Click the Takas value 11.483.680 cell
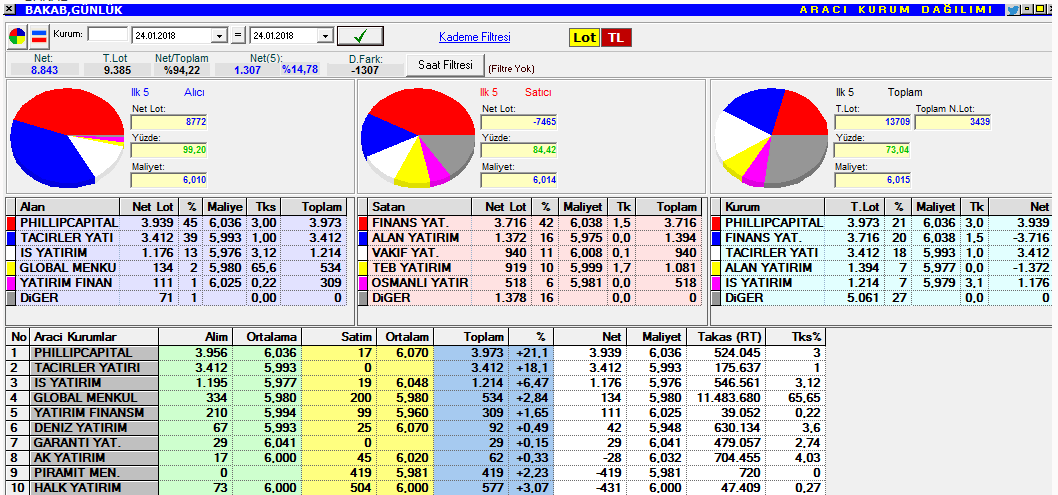The height and width of the screenshot is (495, 1058). (x=726, y=398)
